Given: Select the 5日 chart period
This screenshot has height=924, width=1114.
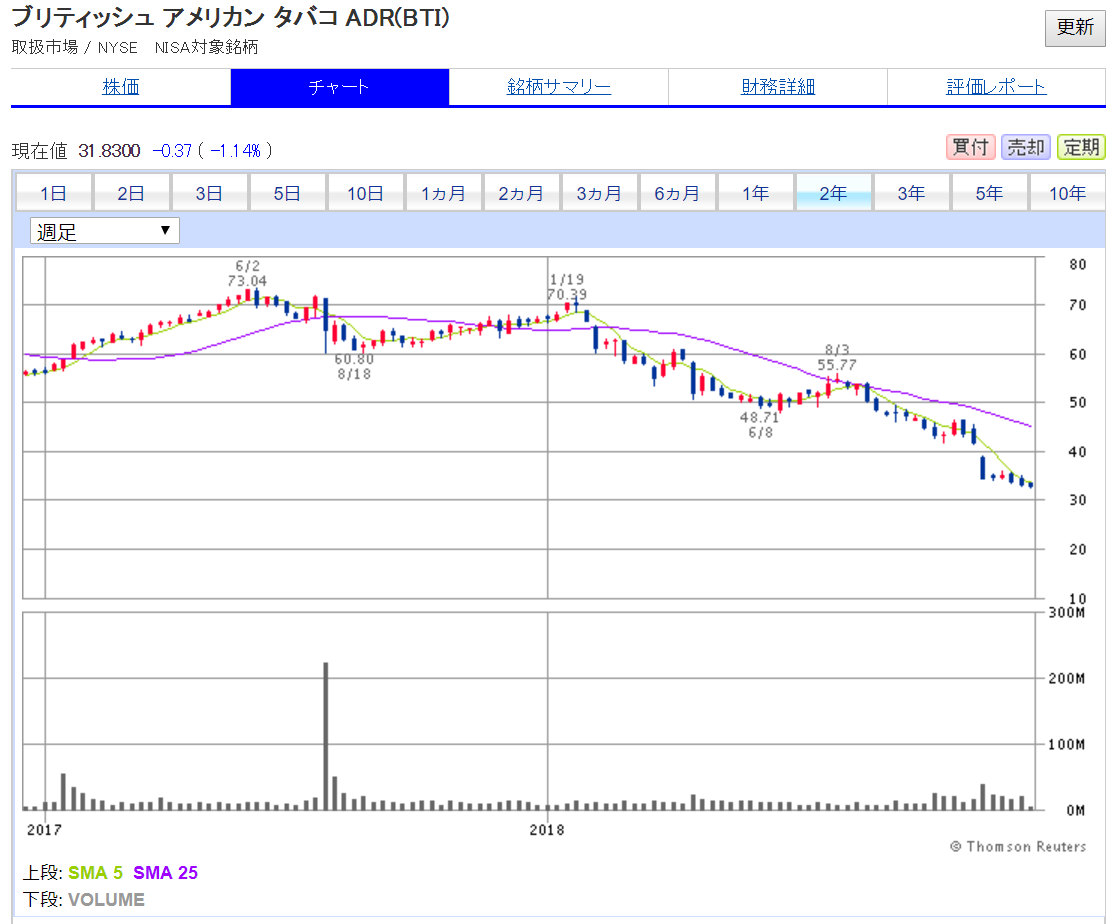Looking at the screenshot, I should [287, 193].
